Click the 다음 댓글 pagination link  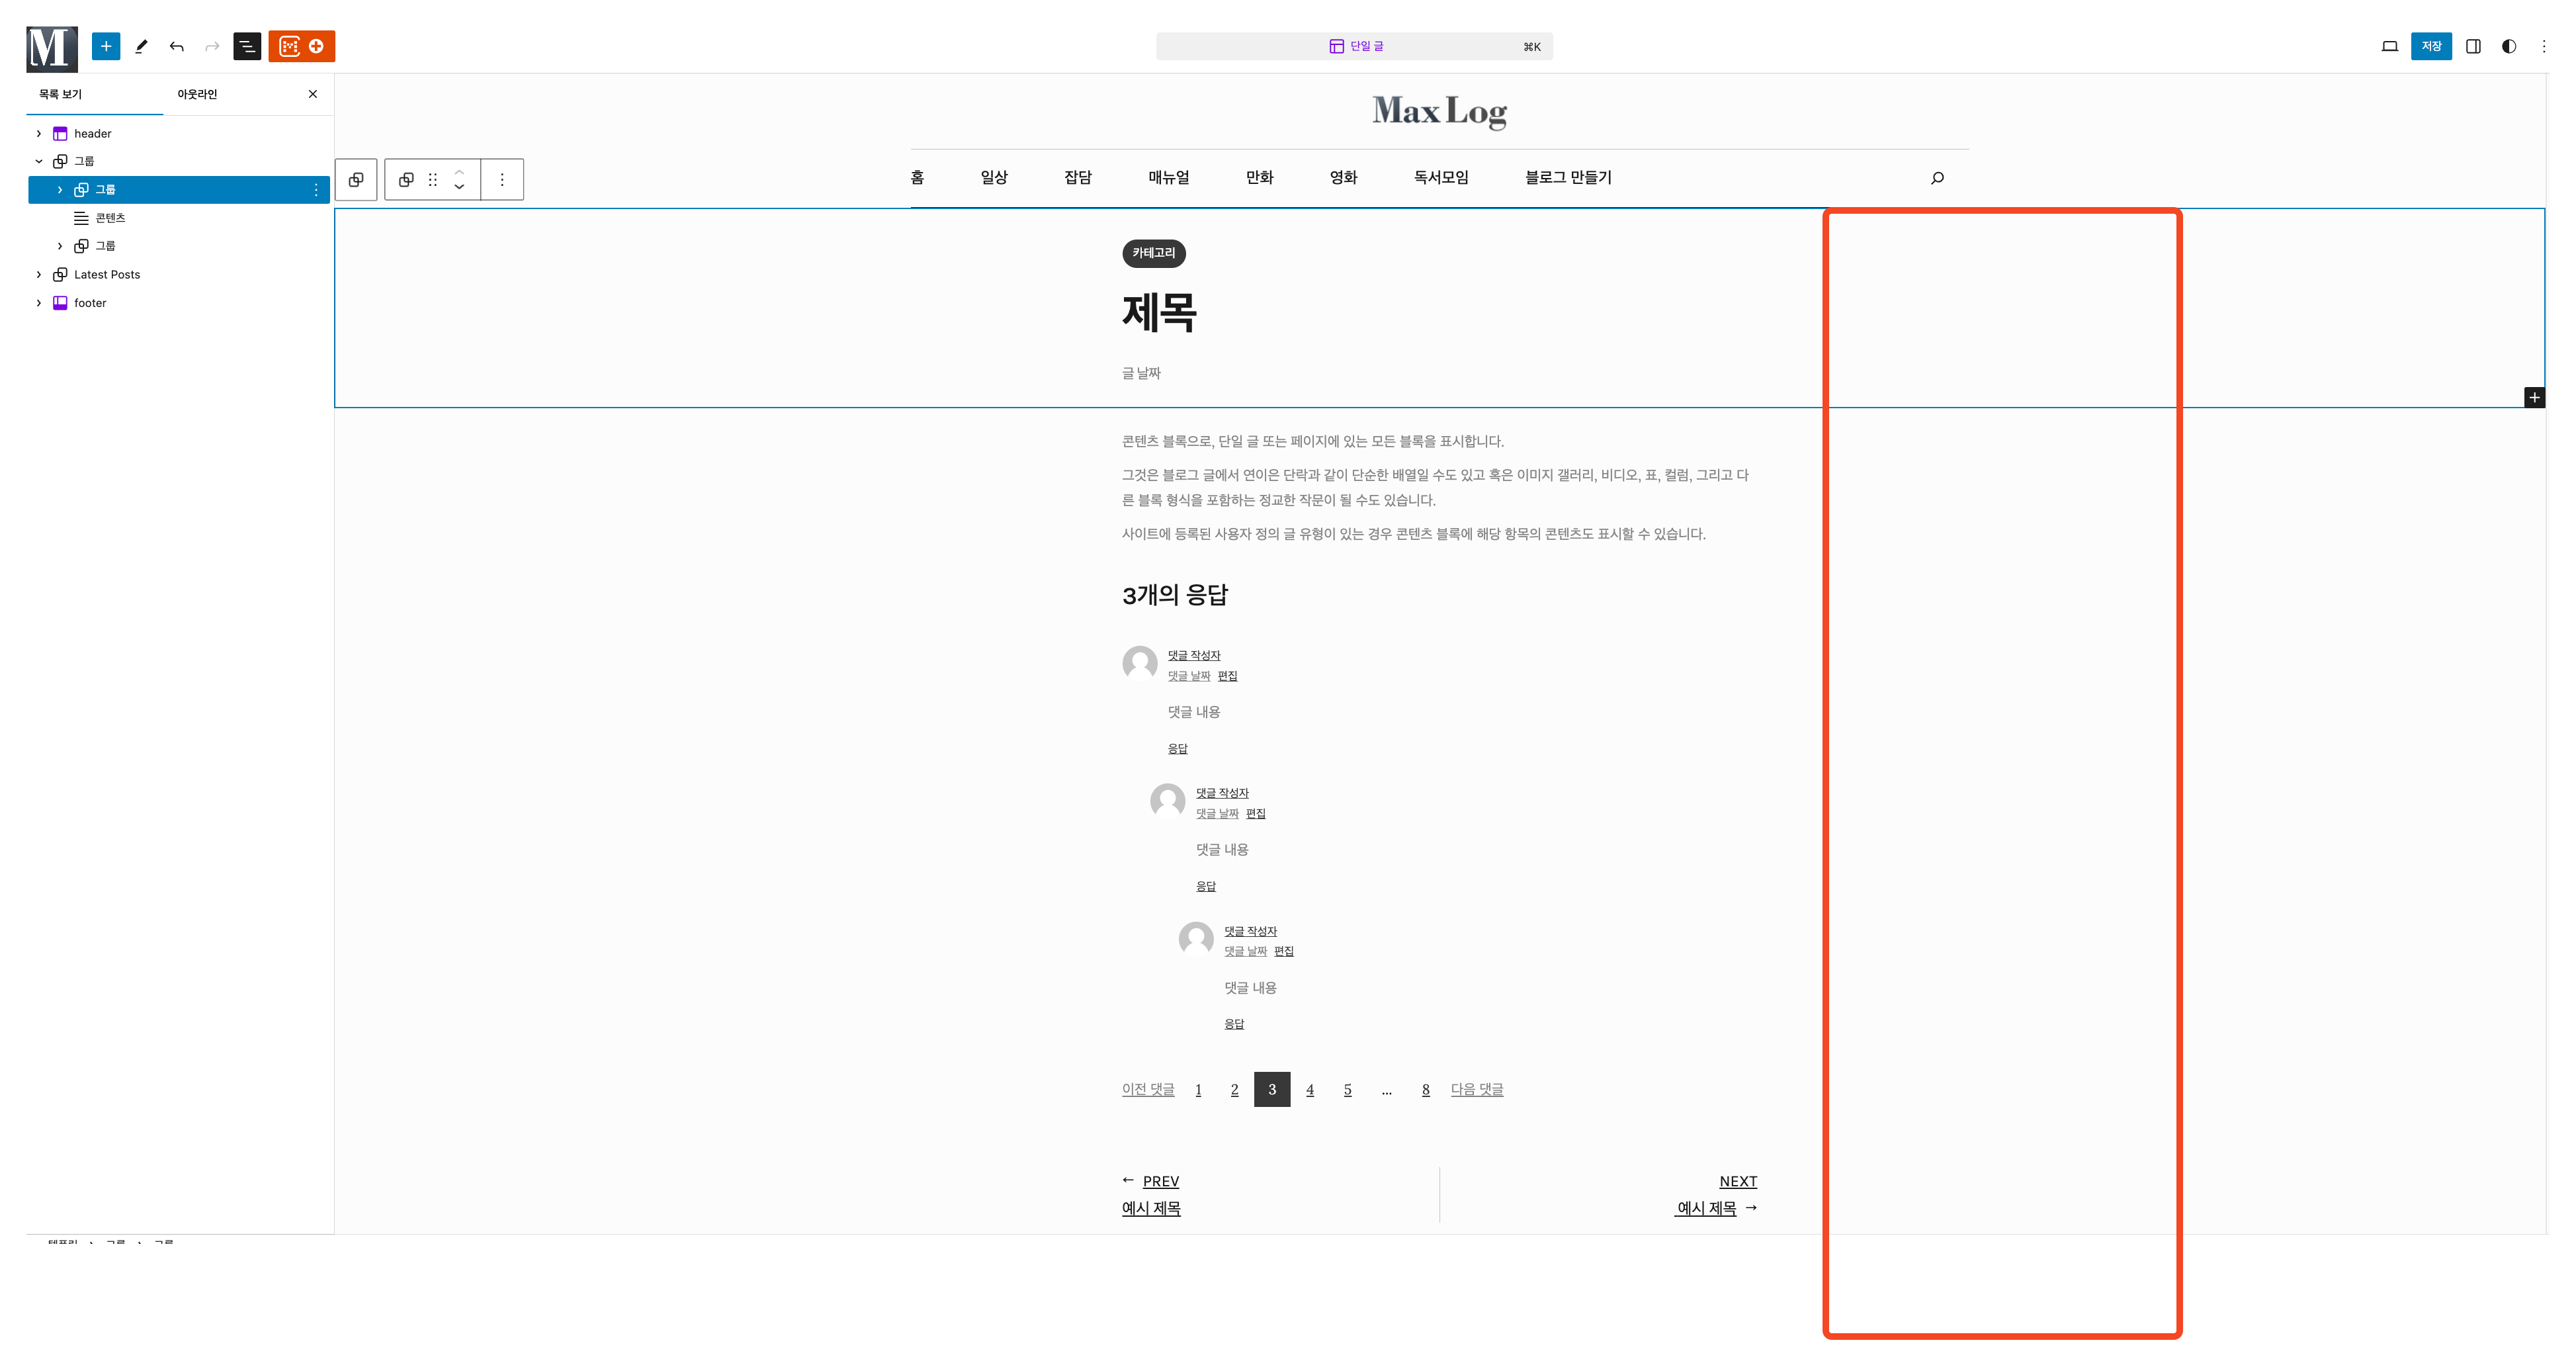(1476, 1089)
